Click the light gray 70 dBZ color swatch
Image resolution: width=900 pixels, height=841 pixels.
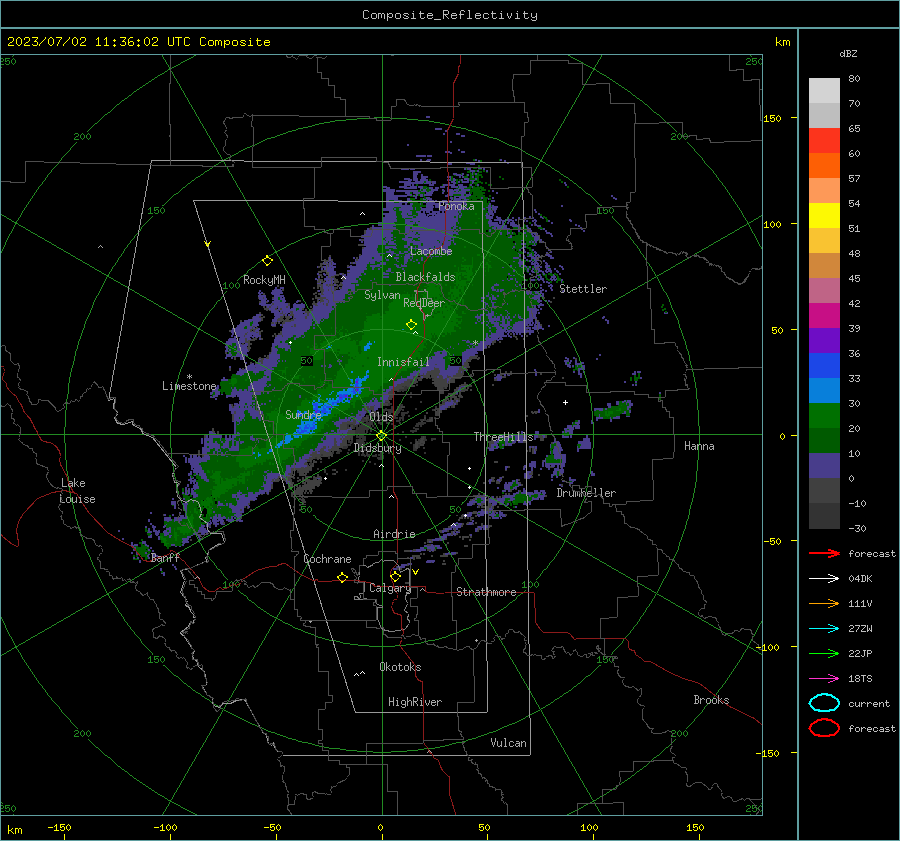coord(824,90)
